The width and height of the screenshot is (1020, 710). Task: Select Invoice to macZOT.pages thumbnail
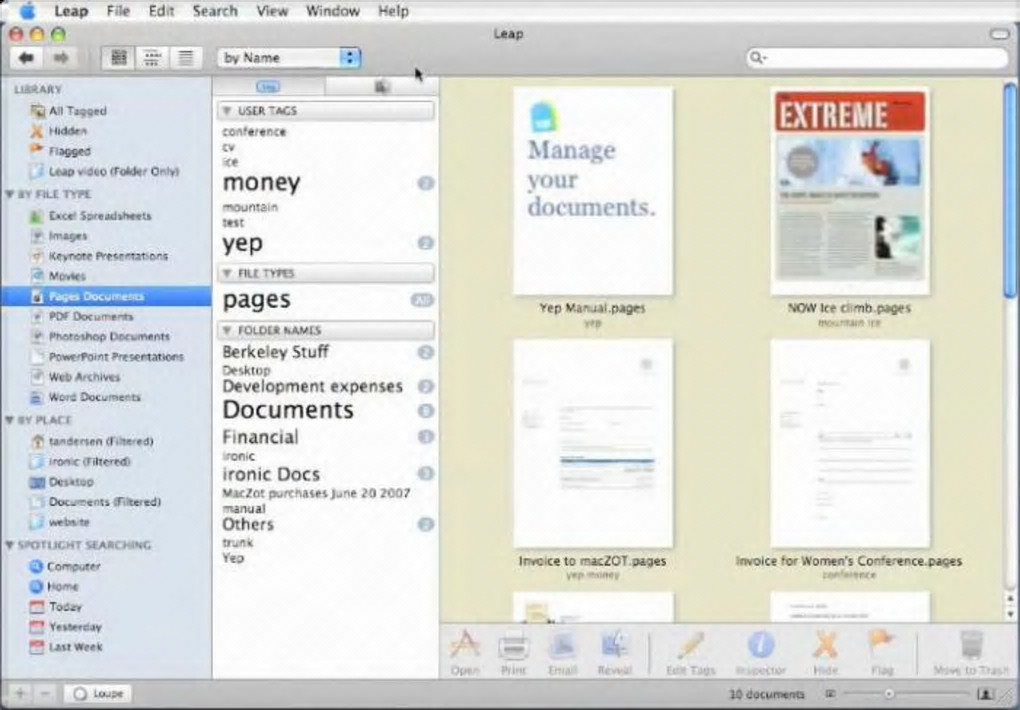pyautogui.click(x=593, y=444)
